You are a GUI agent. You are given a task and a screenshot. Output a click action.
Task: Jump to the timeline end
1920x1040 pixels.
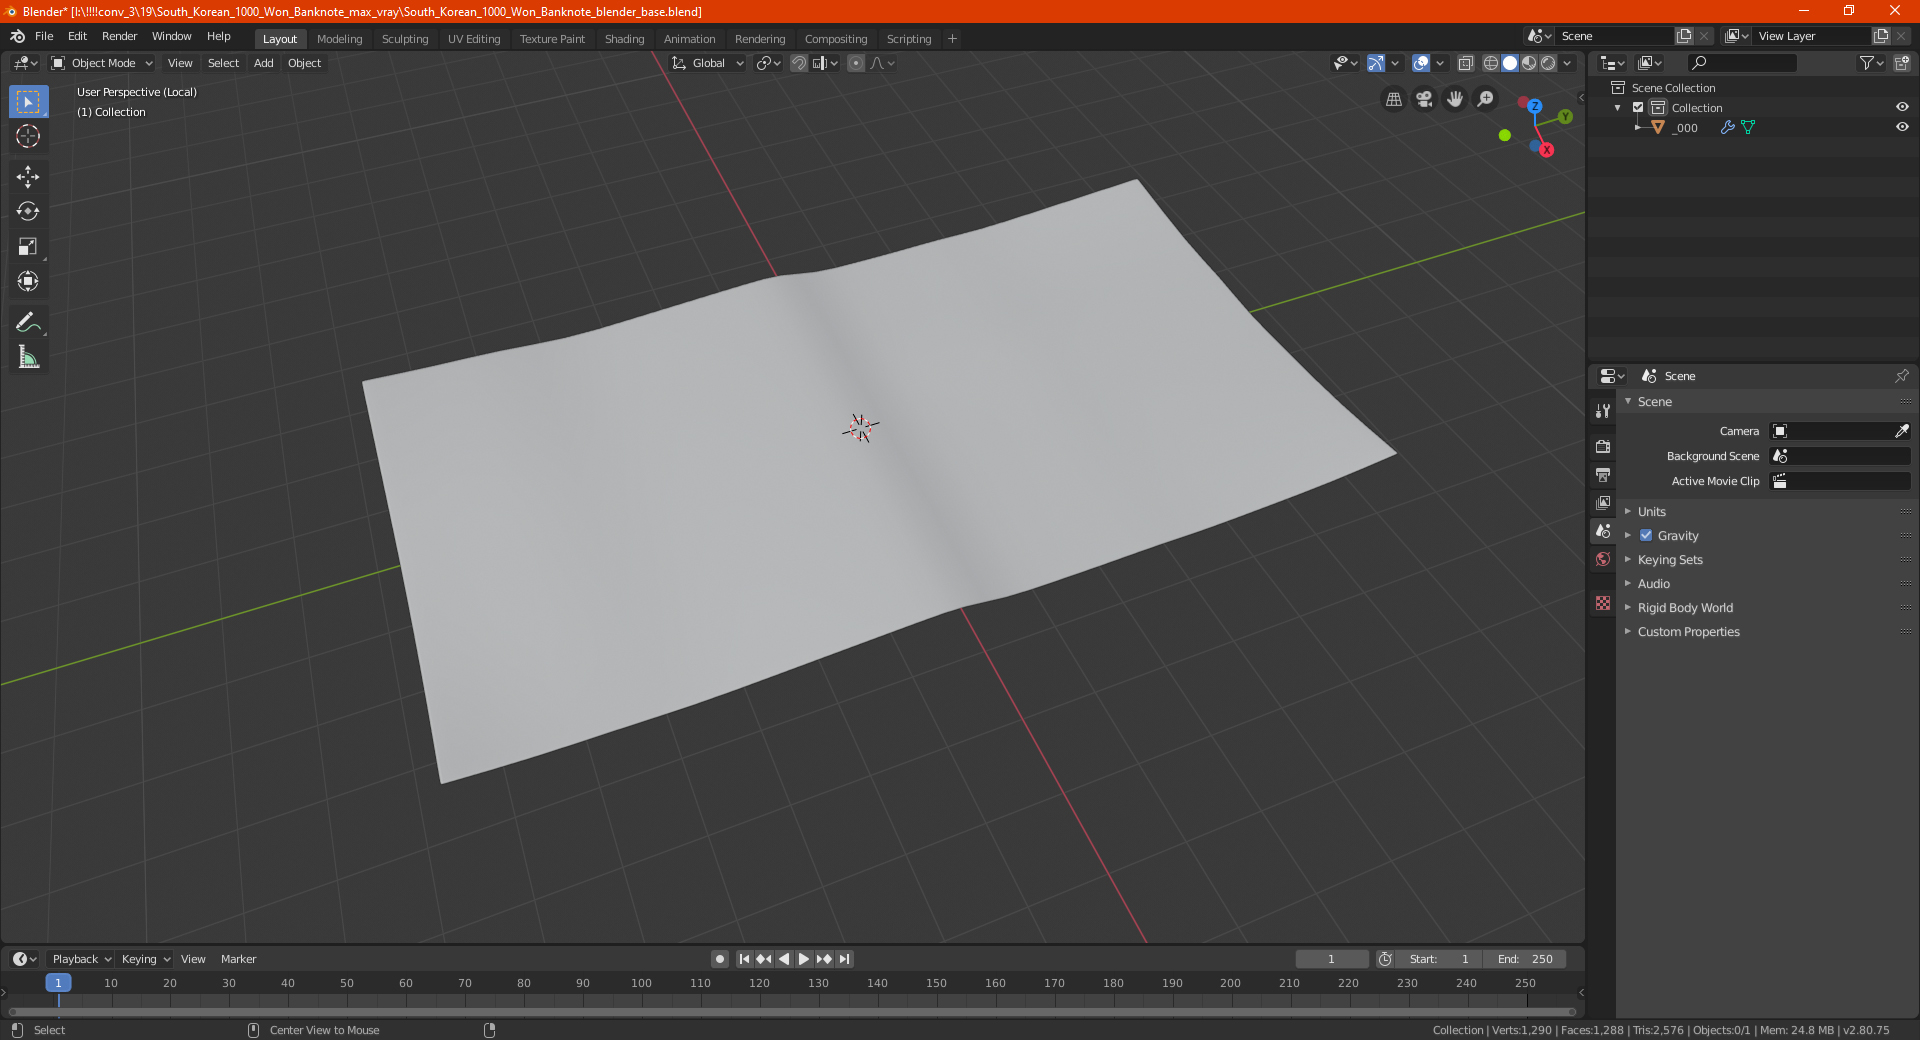point(844,959)
